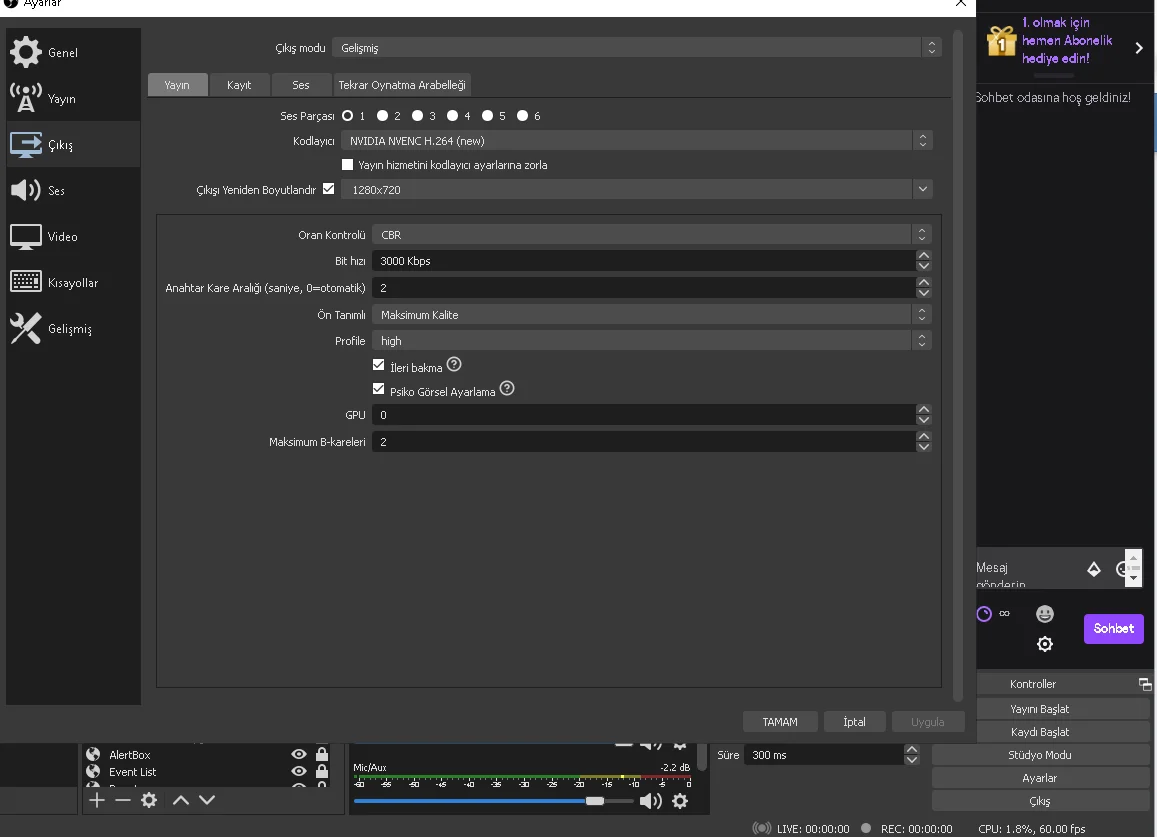
Task: Switch to the Yayın tab
Action: pos(177,85)
